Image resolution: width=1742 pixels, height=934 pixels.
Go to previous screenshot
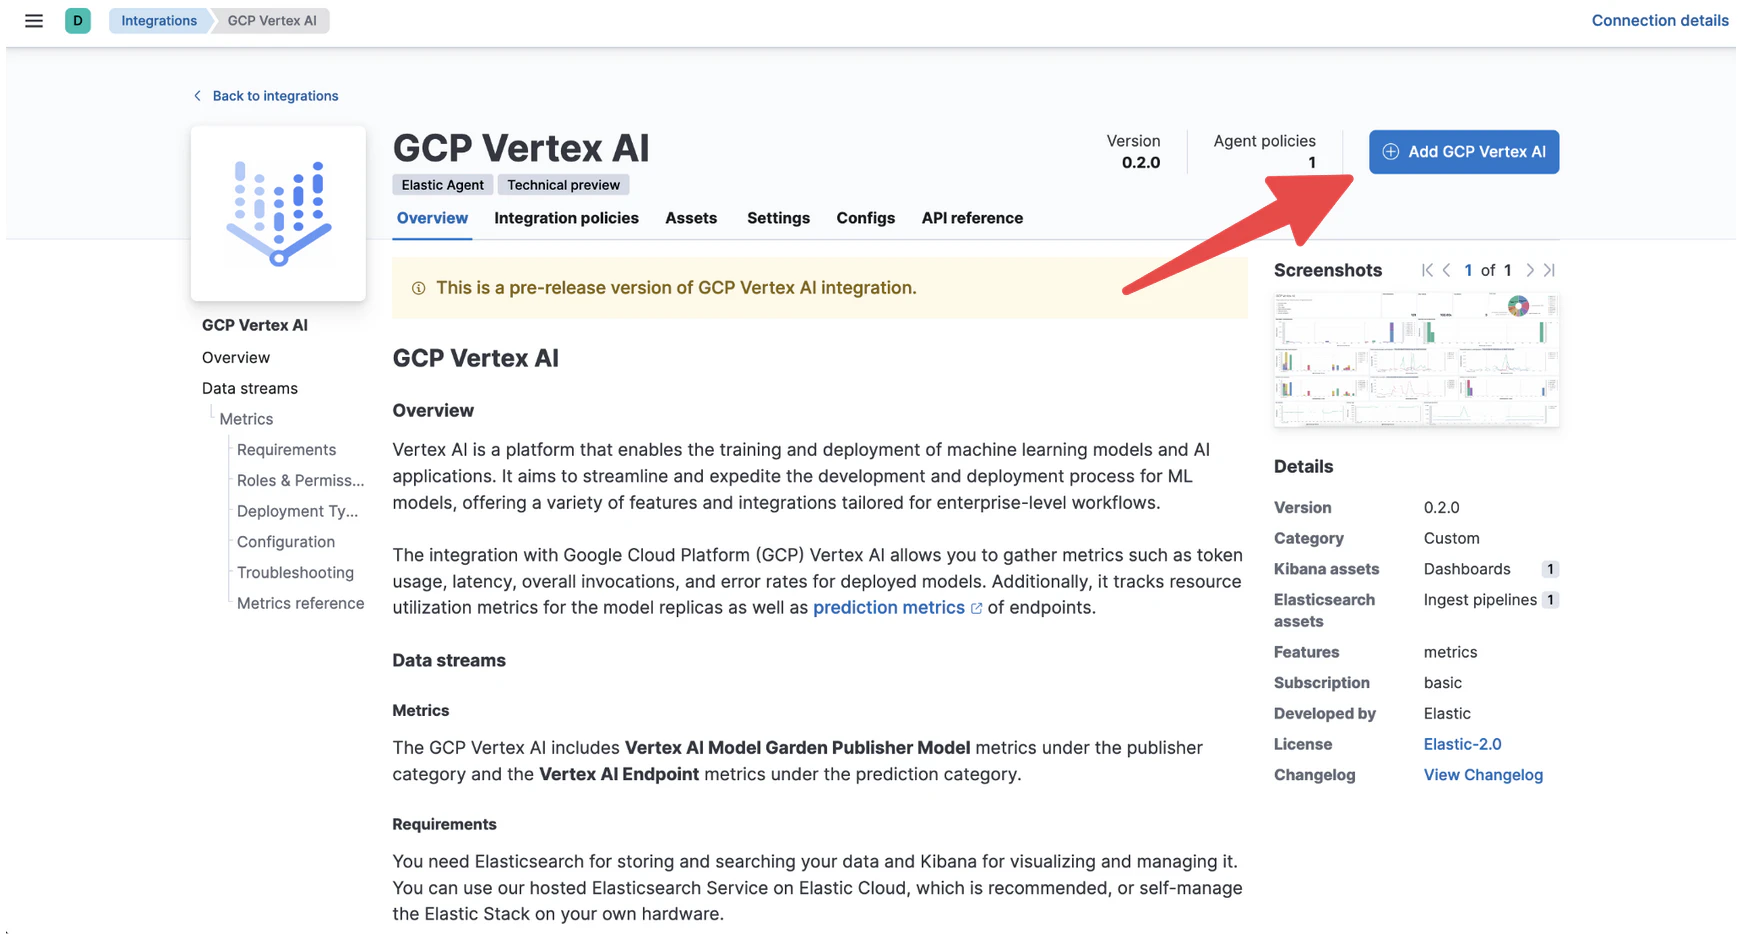tap(1446, 270)
